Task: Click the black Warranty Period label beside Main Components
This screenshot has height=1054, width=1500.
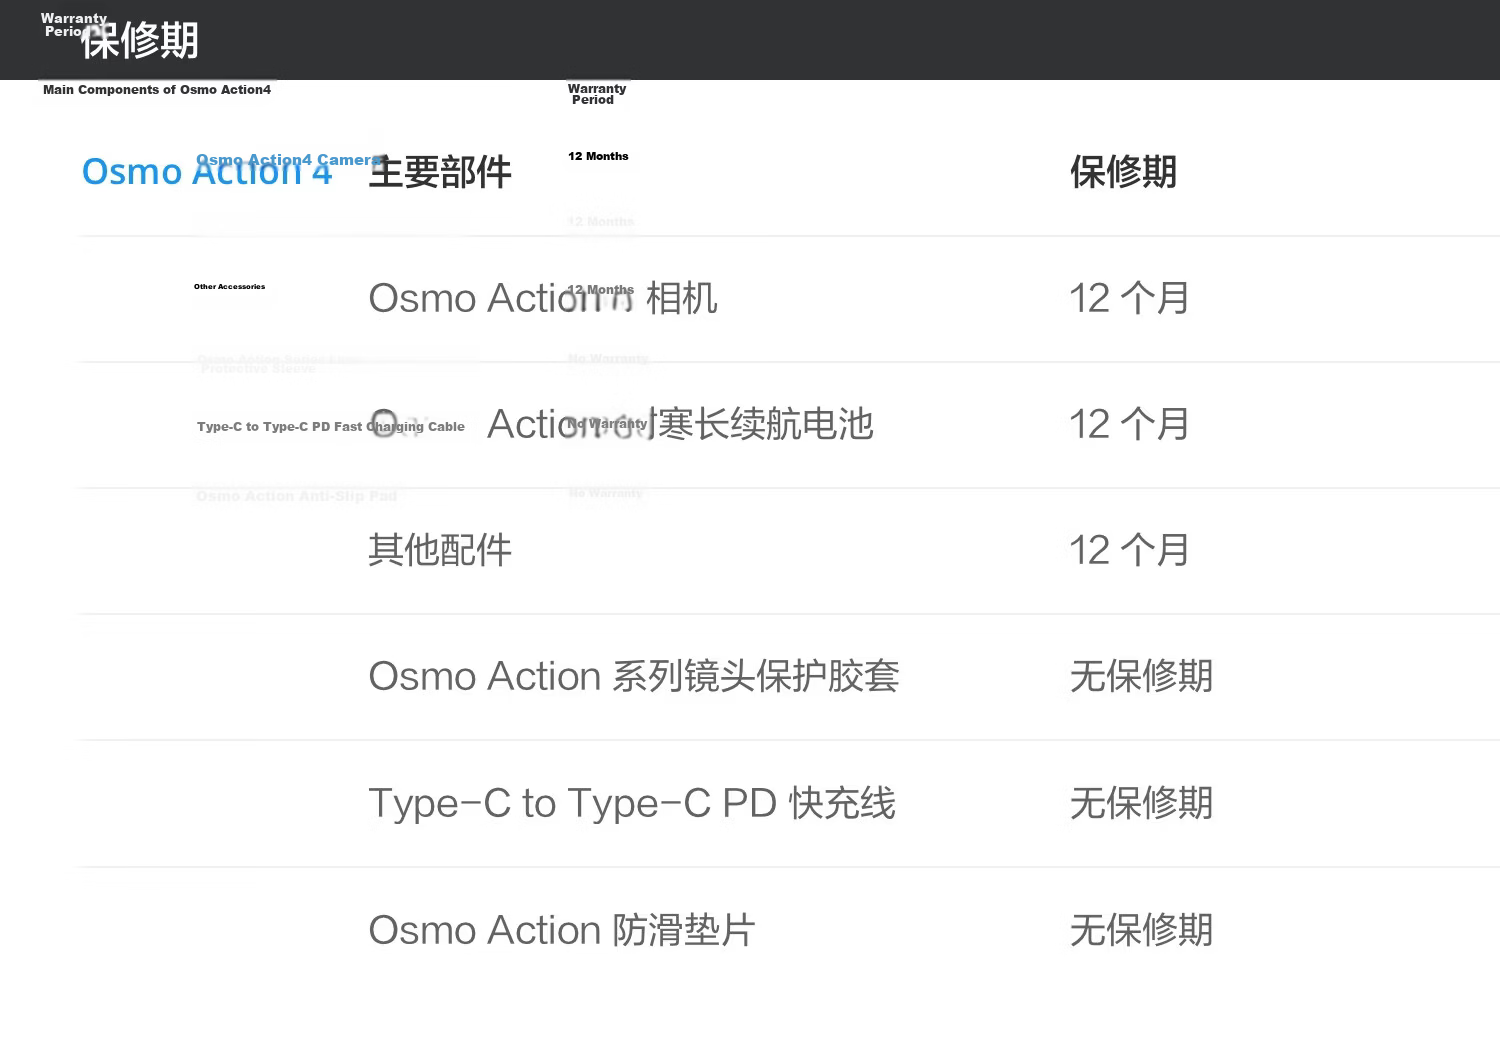Action: (597, 94)
